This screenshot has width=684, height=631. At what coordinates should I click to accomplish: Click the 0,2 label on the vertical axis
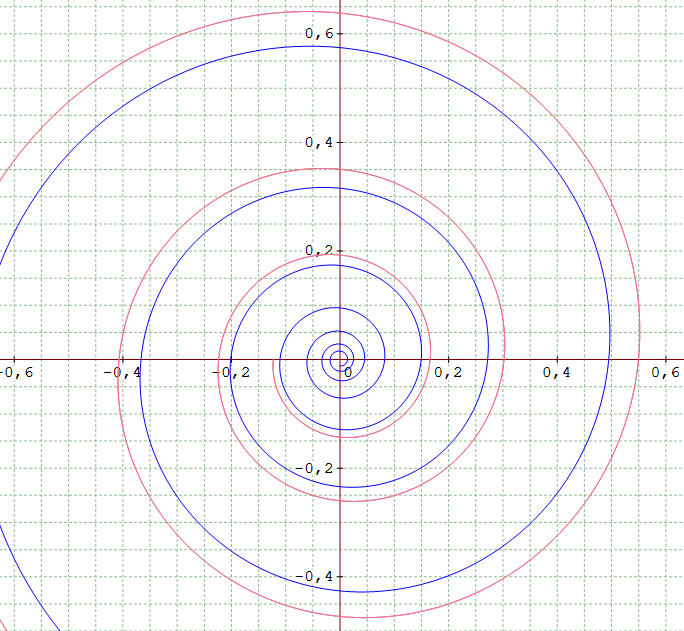(319, 250)
